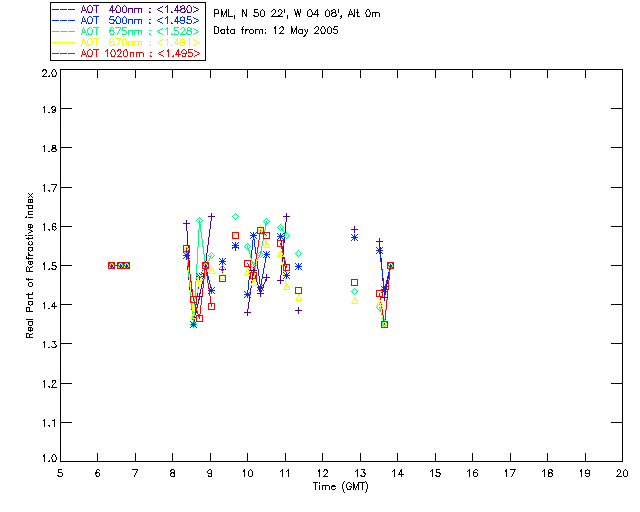640x512 pixels.
Task: Click the 'Real Part of Refractive index' axis label
Action: click(30, 265)
